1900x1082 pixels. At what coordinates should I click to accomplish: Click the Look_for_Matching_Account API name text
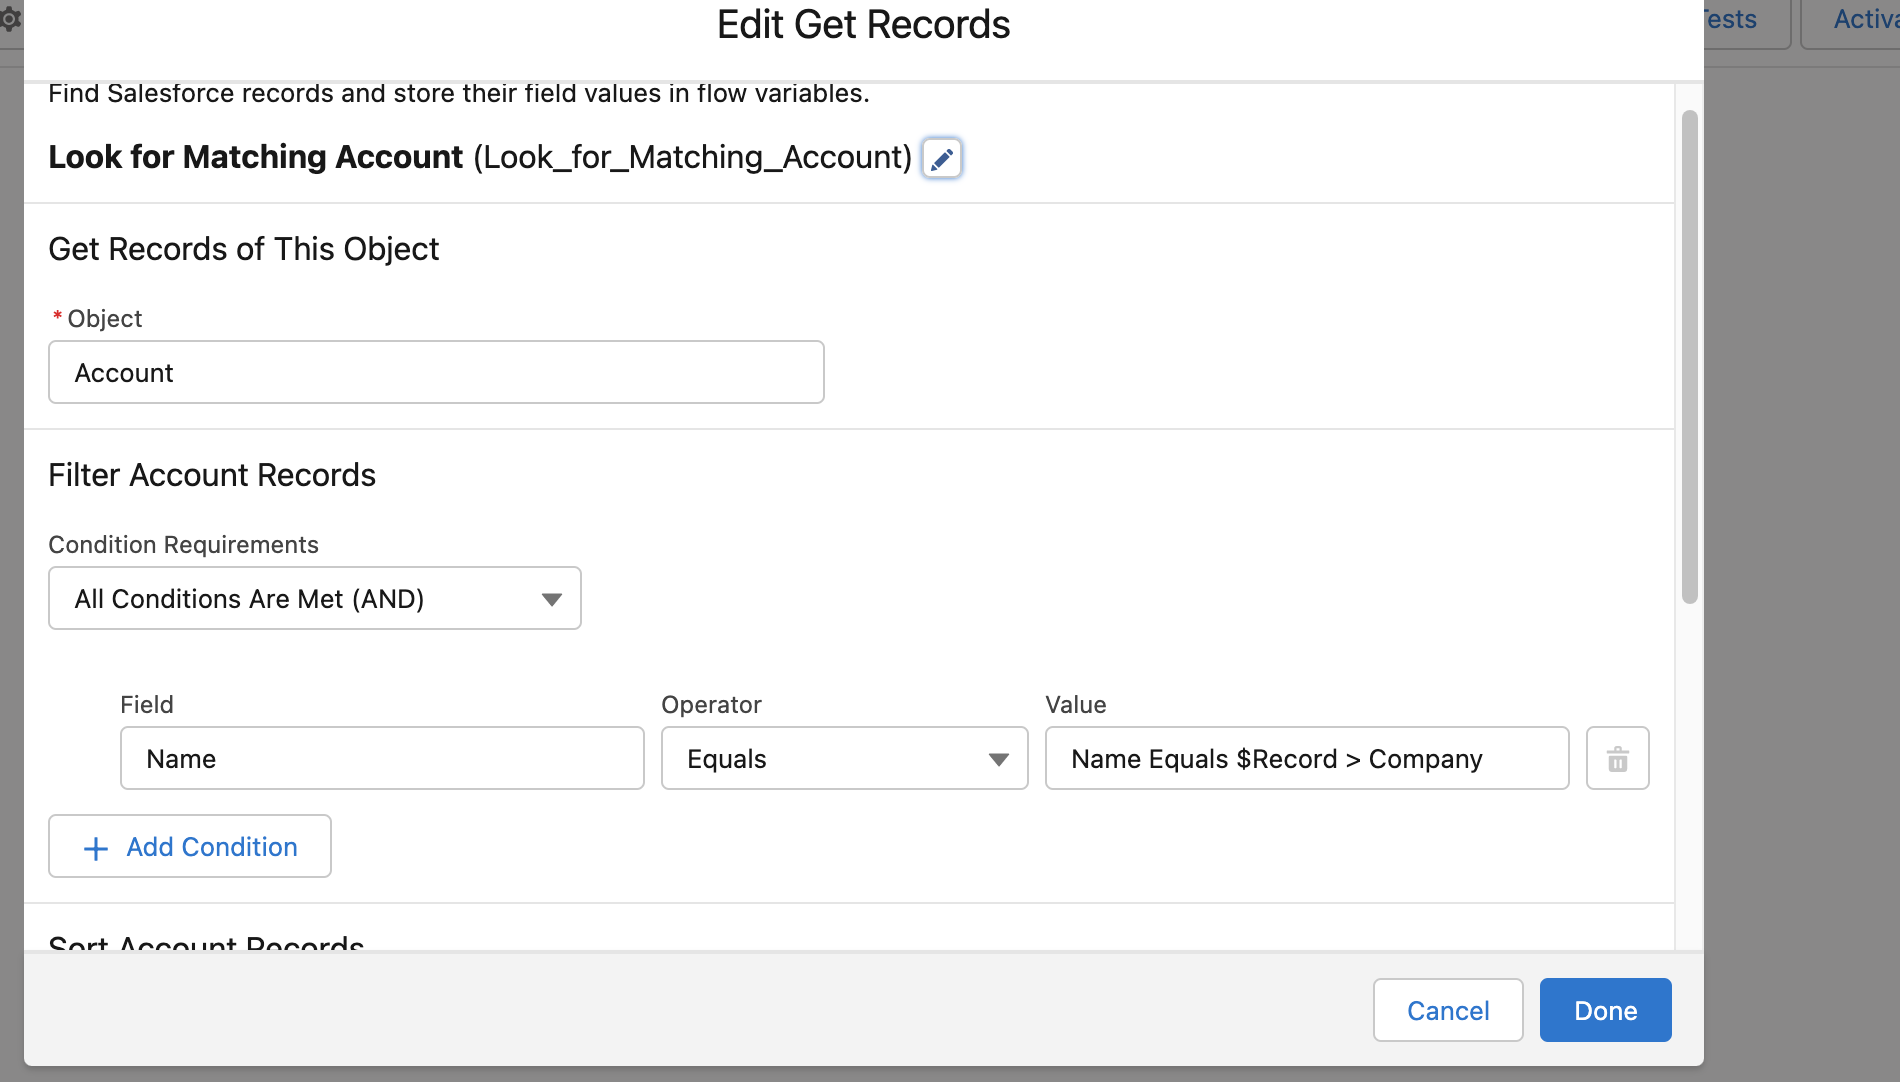click(x=692, y=157)
